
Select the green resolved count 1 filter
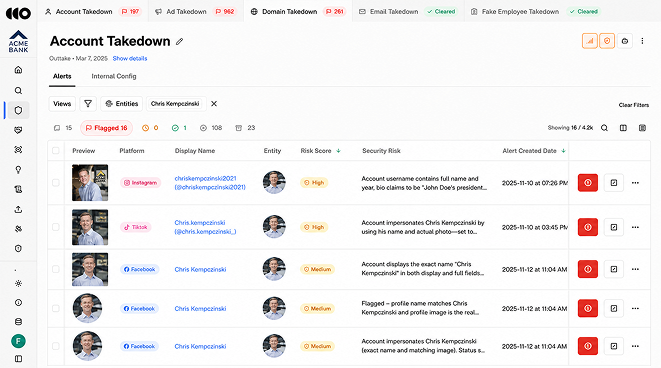tap(179, 128)
